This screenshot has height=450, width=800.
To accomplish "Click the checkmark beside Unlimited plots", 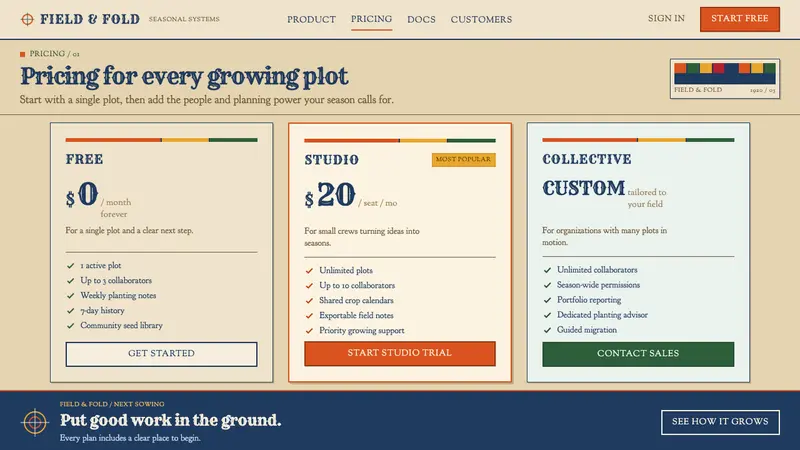I will (x=309, y=270).
